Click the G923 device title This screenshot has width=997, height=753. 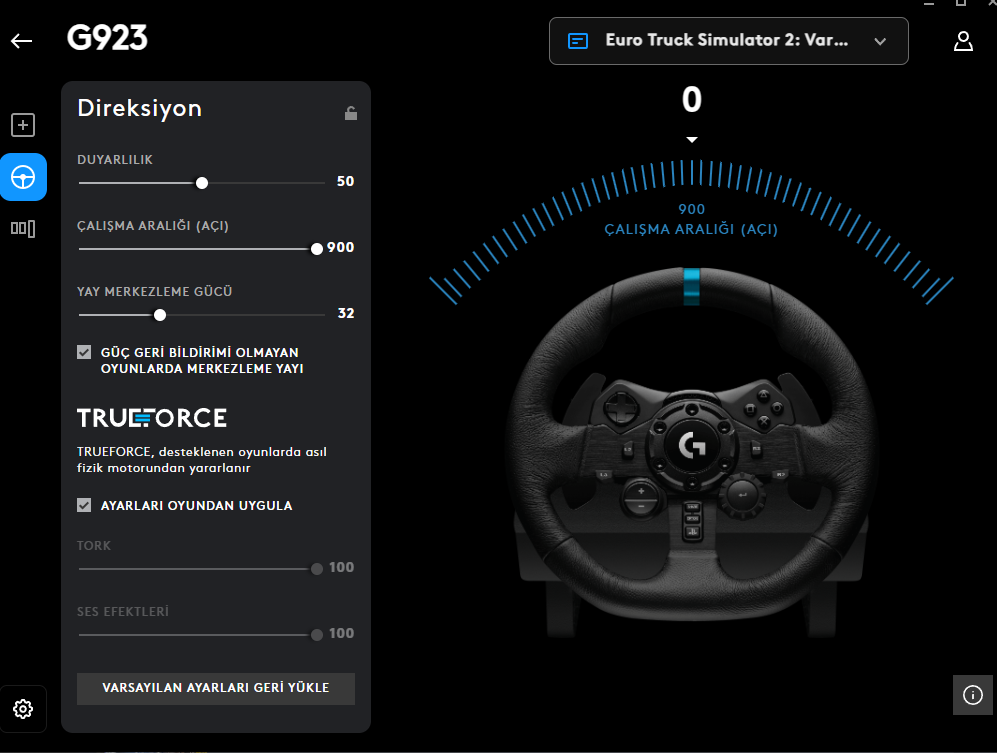(107, 38)
